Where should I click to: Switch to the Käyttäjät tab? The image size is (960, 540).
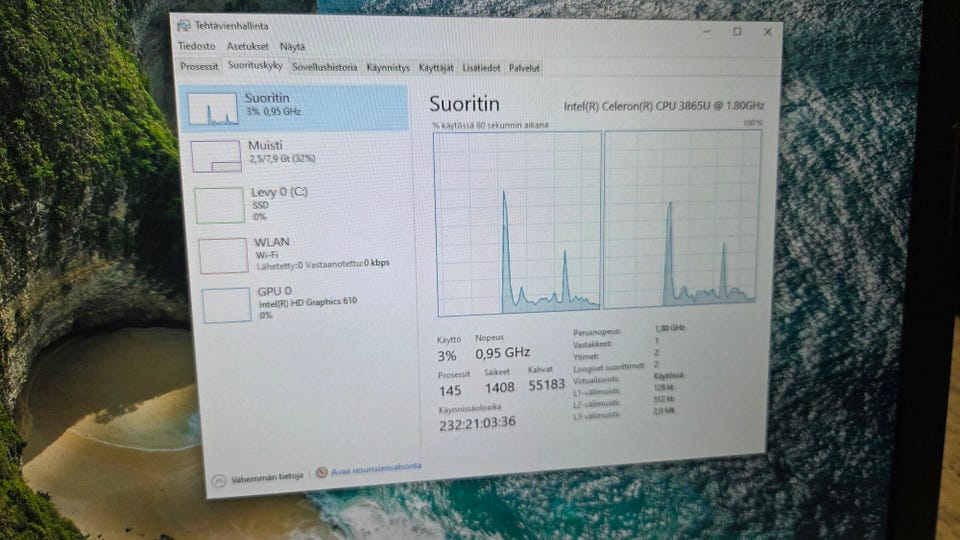tap(436, 68)
